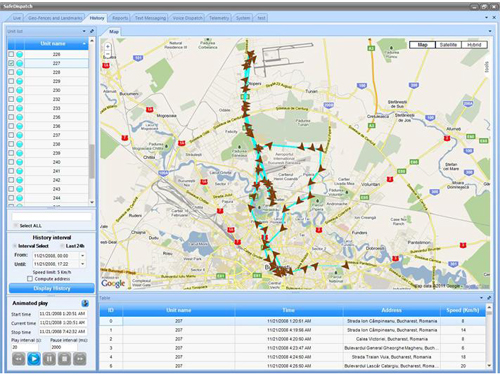
Task: Click the unit list vertical scrollbar
Action: point(92,122)
